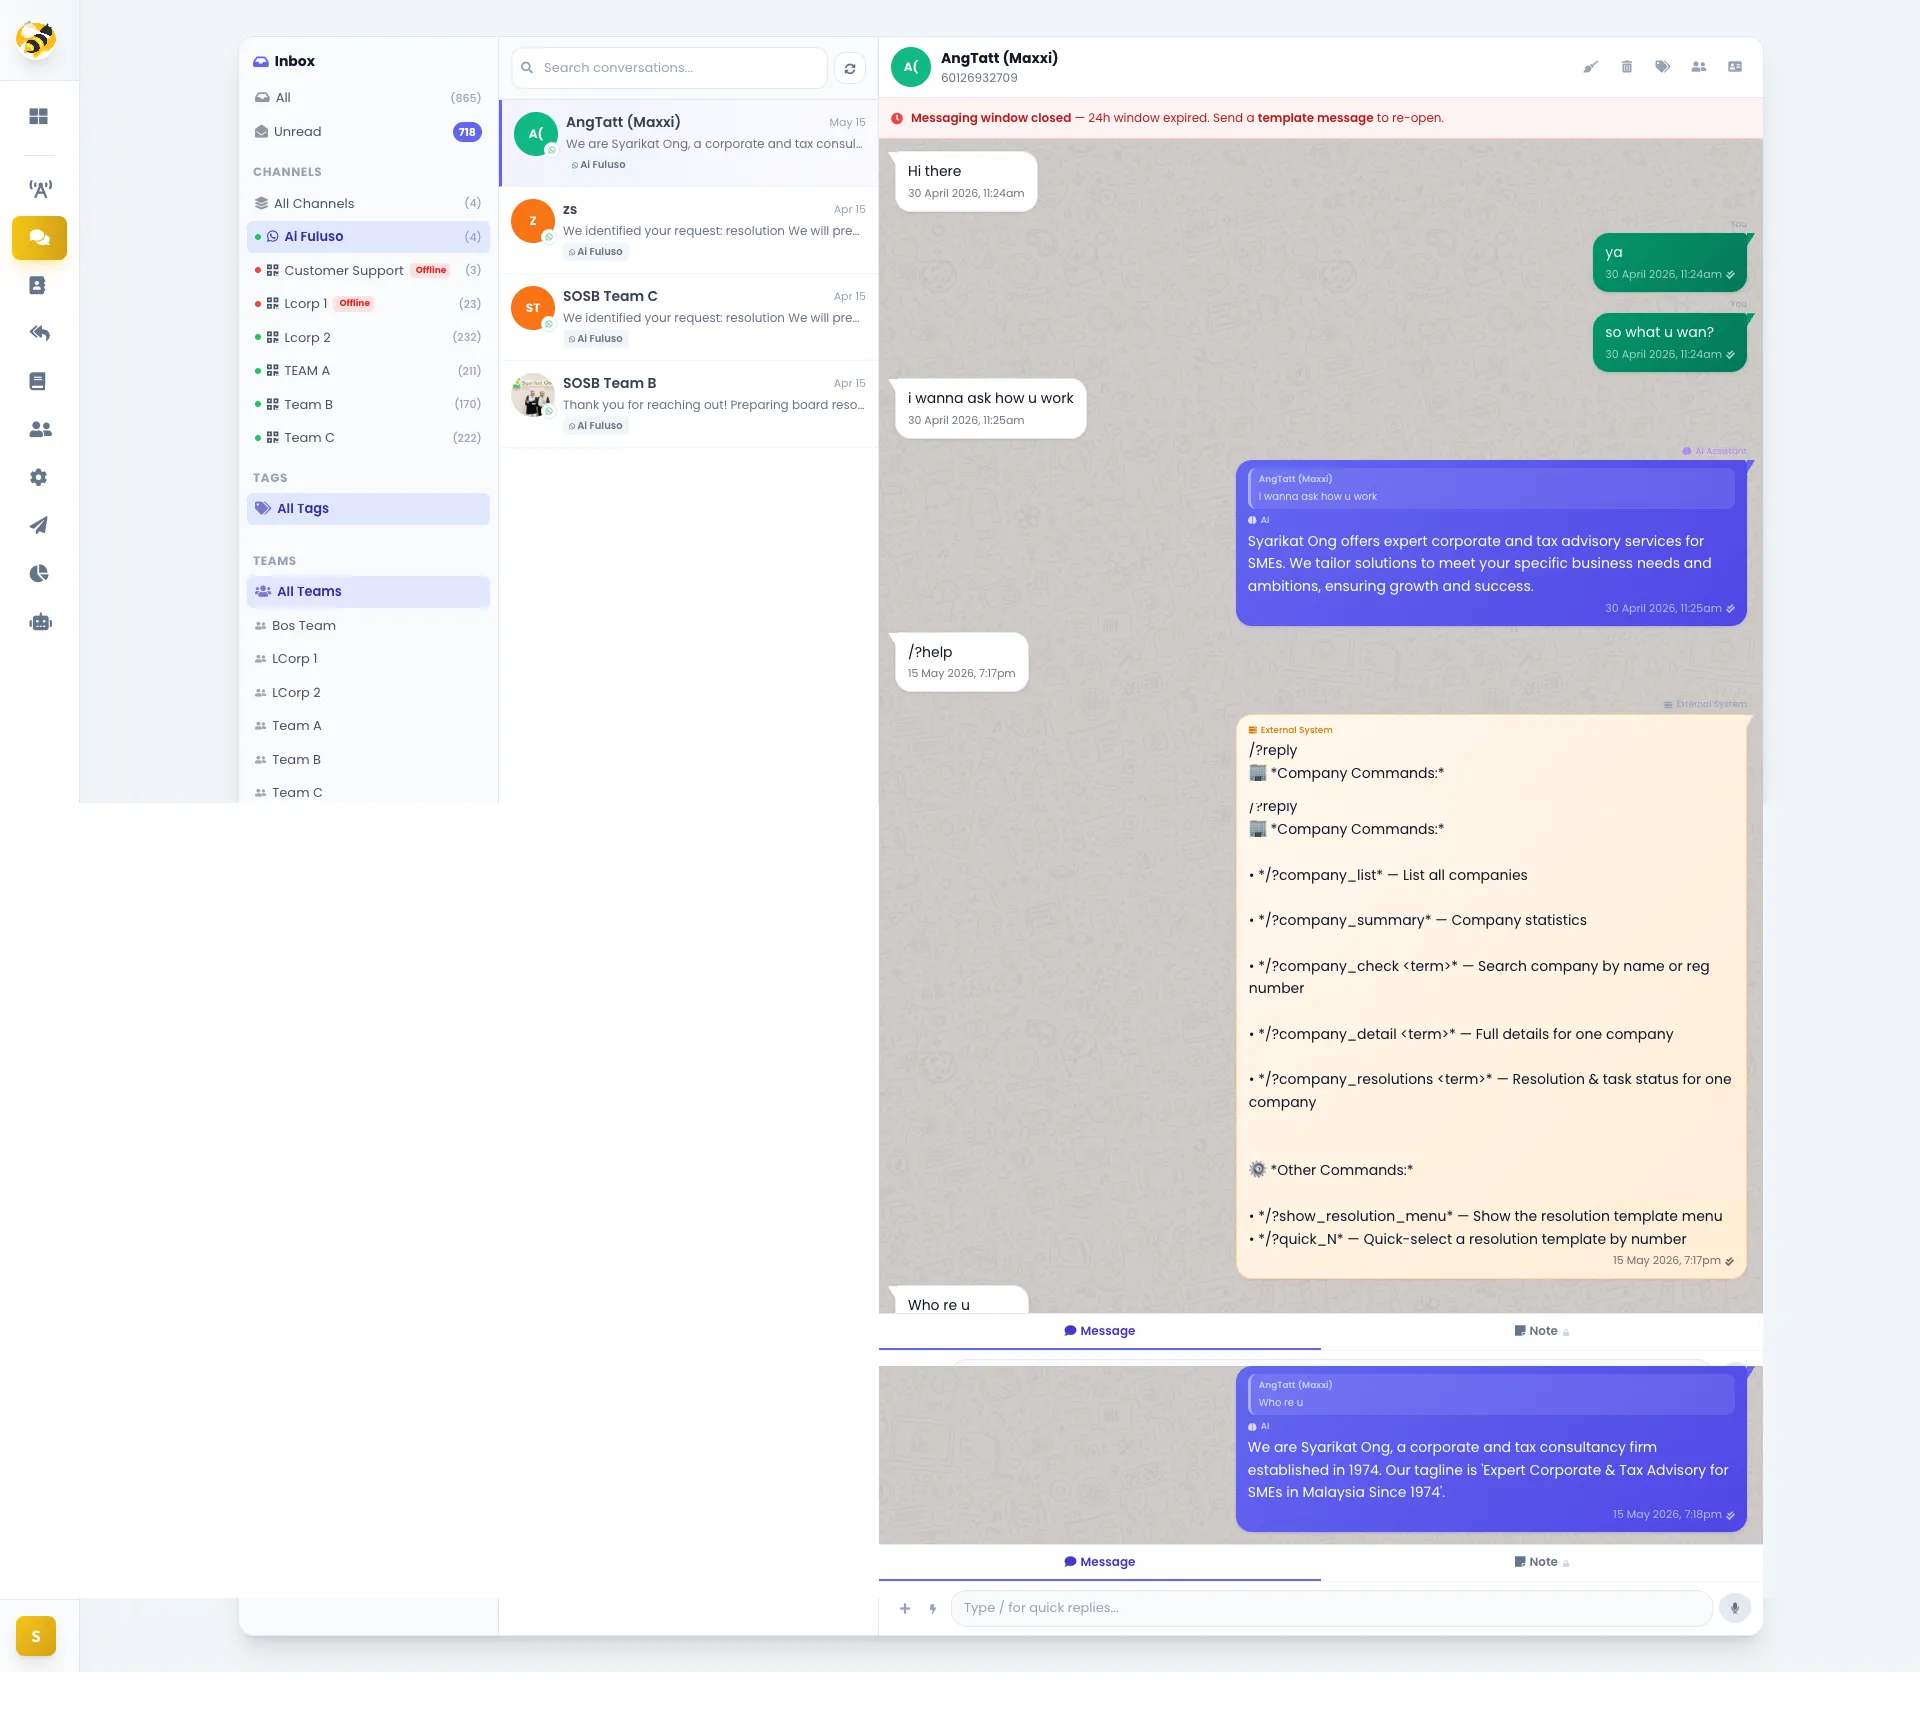The width and height of the screenshot is (1920, 1728).
Task: Open the conversations chat icon in sidebar
Action: point(39,238)
